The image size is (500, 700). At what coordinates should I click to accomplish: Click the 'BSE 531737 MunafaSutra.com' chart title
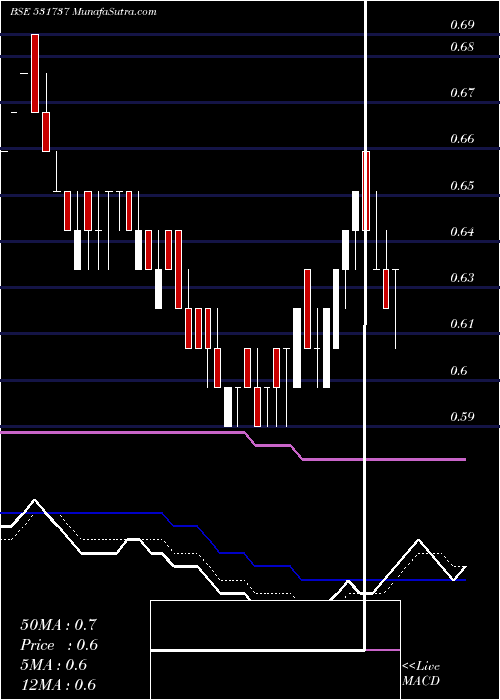tap(83, 12)
